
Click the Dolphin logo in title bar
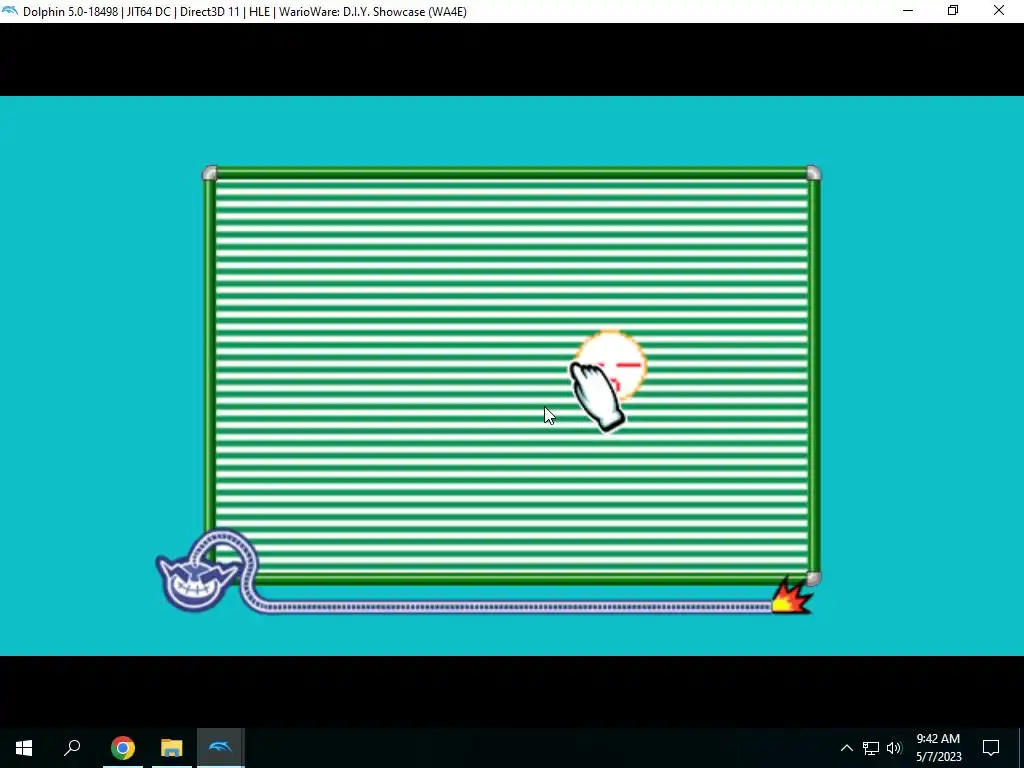point(10,11)
